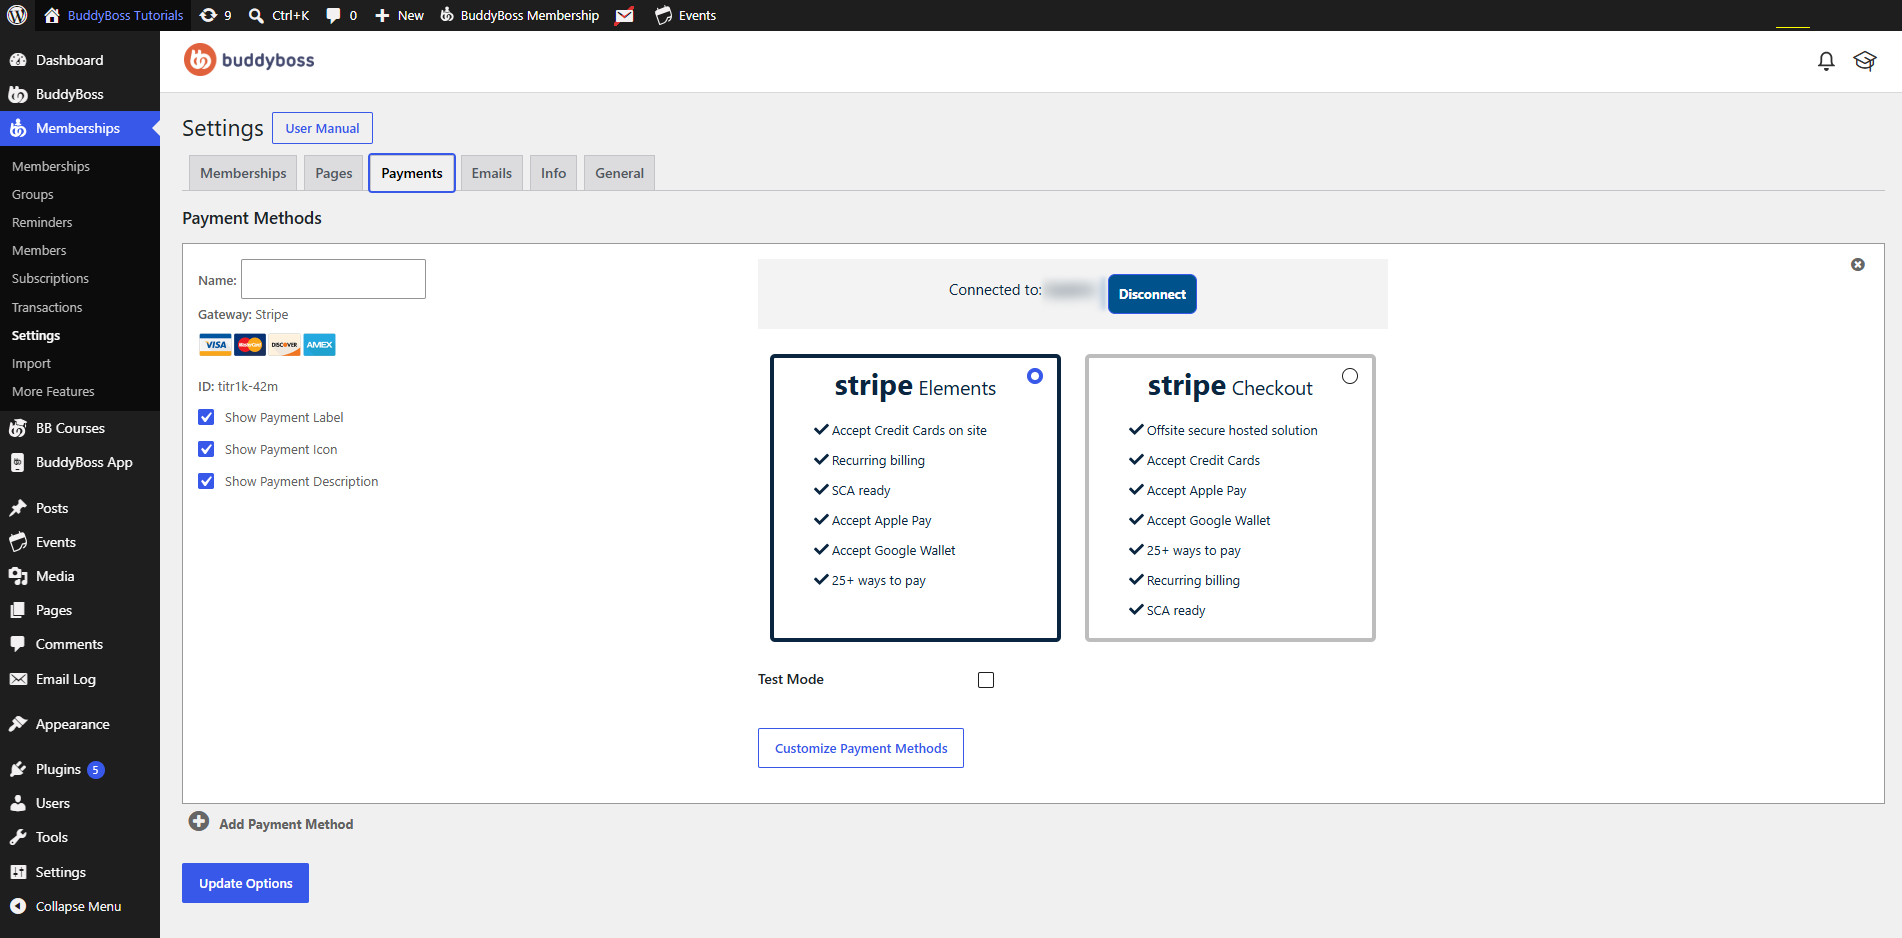Viewport: 1902px width, 938px height.
Task: Click Customize Payment Methods
Action: [861, 748]
